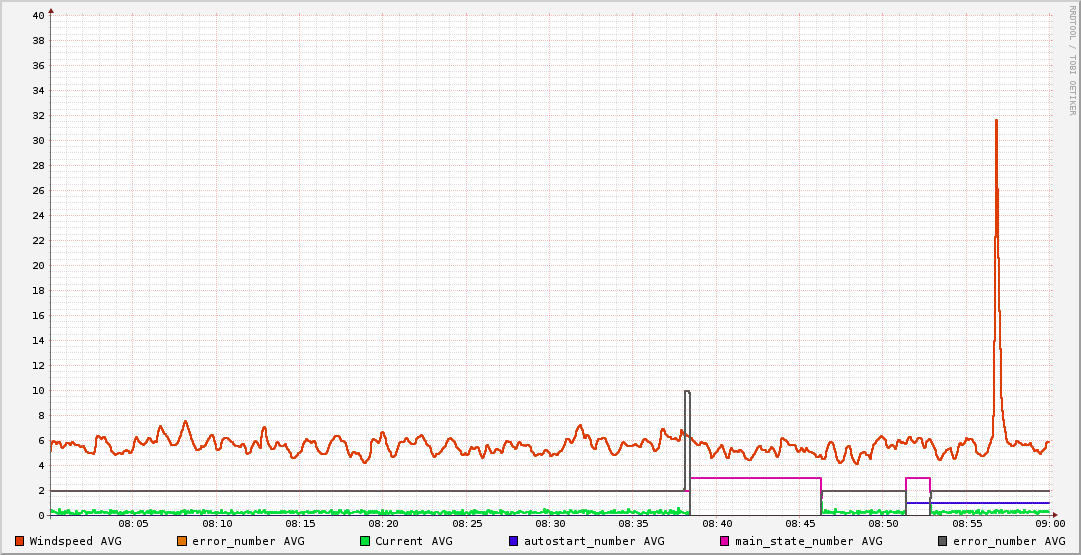Screen dimensions: 1081x555
Task: Click the top of the gray spike at 10
Action: [x=687, y=391]
